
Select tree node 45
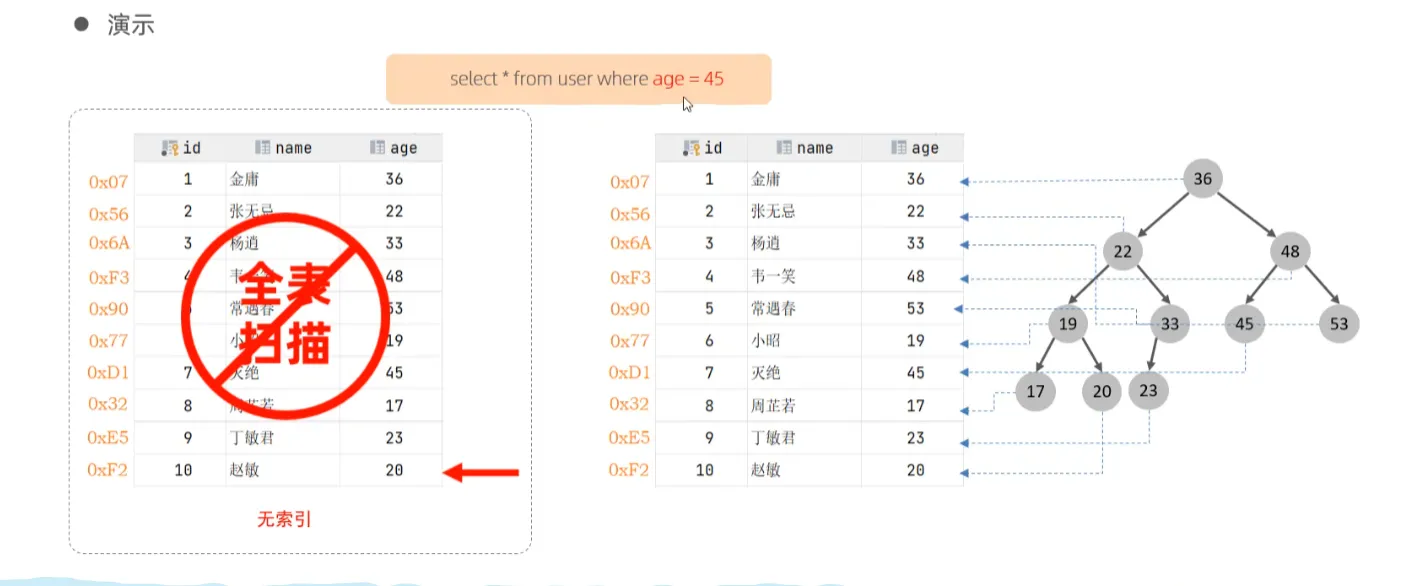pyautogui.click(x=1244, y=324)
